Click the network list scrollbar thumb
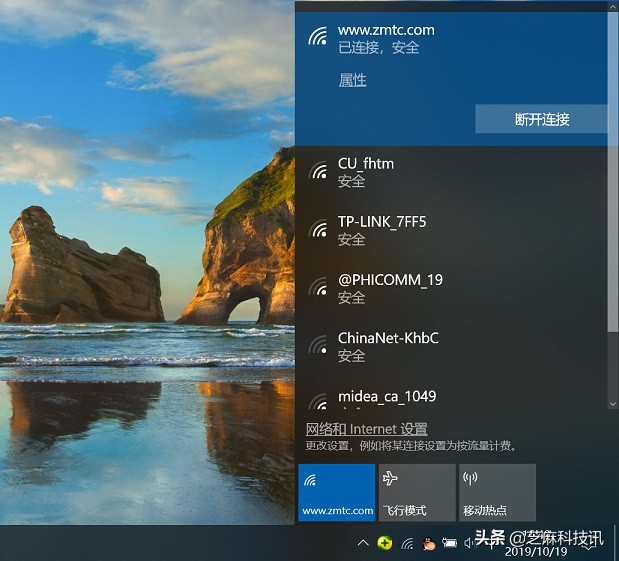 pos(613,172)
